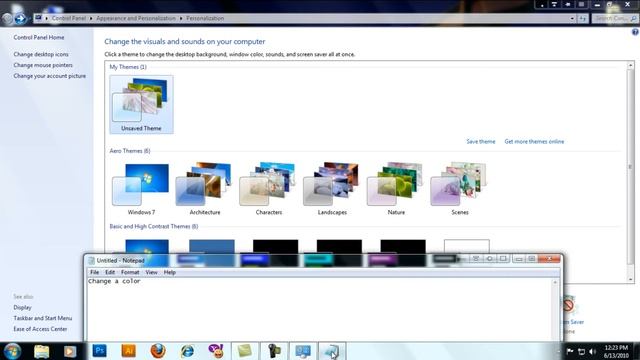This screenshot has width=640, height=360.
Task: Click the volume speaker tray icon
Action: 593,351
